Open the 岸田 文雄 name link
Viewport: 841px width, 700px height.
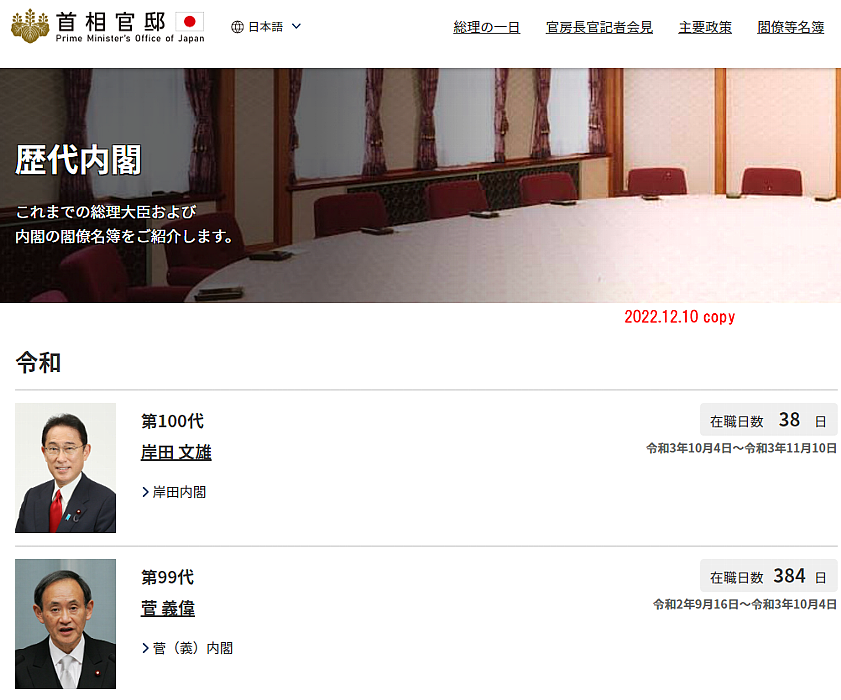(x=176, y=452)
